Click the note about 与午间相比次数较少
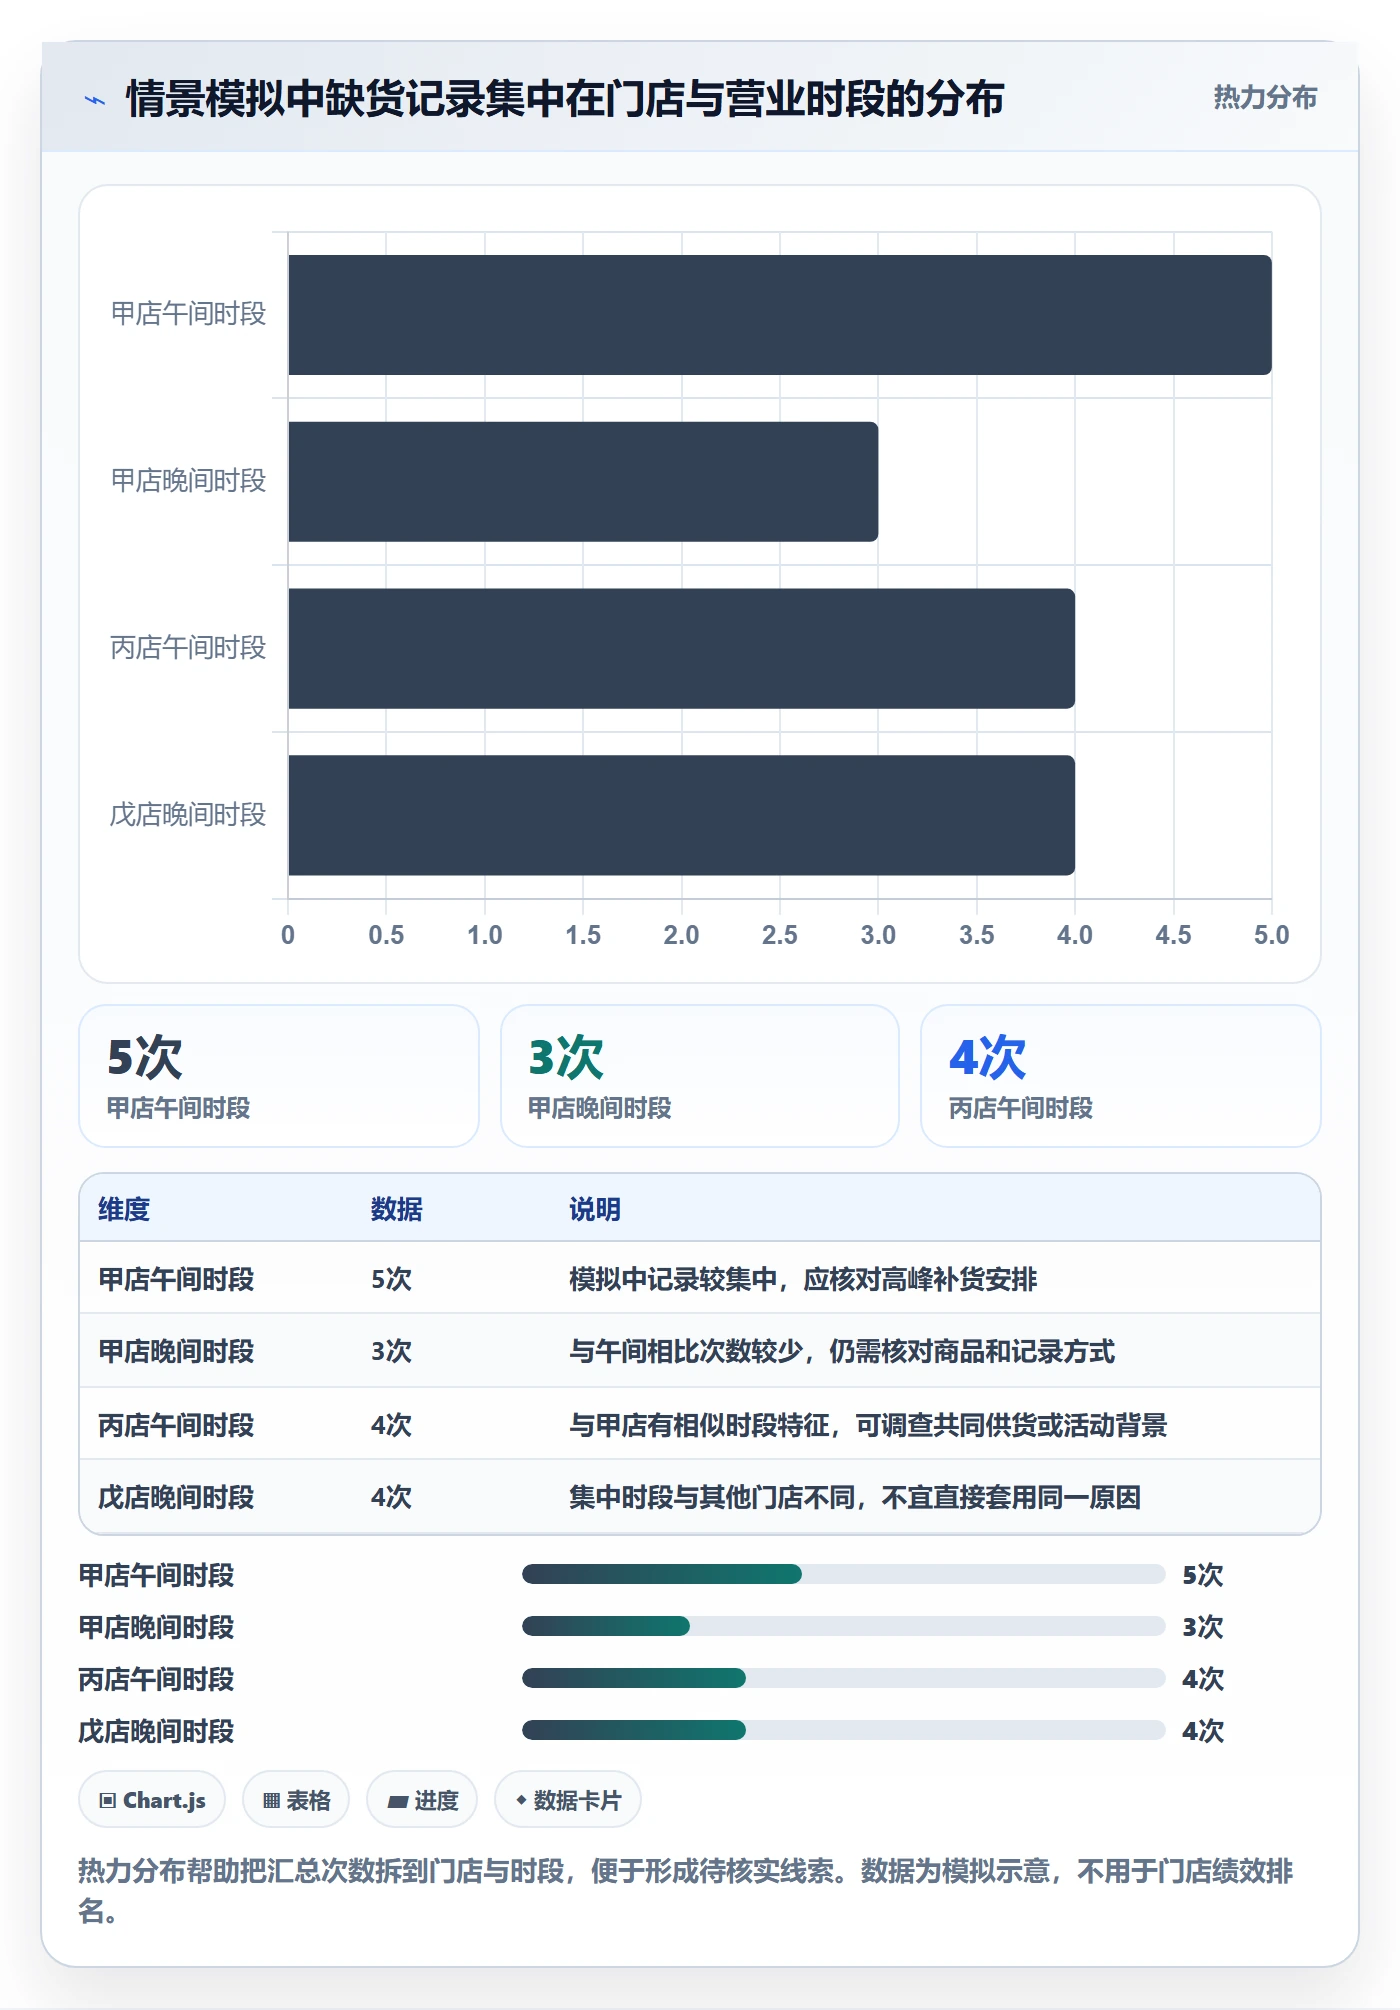This screenshot has height=2010, width=1400. 842,1351
